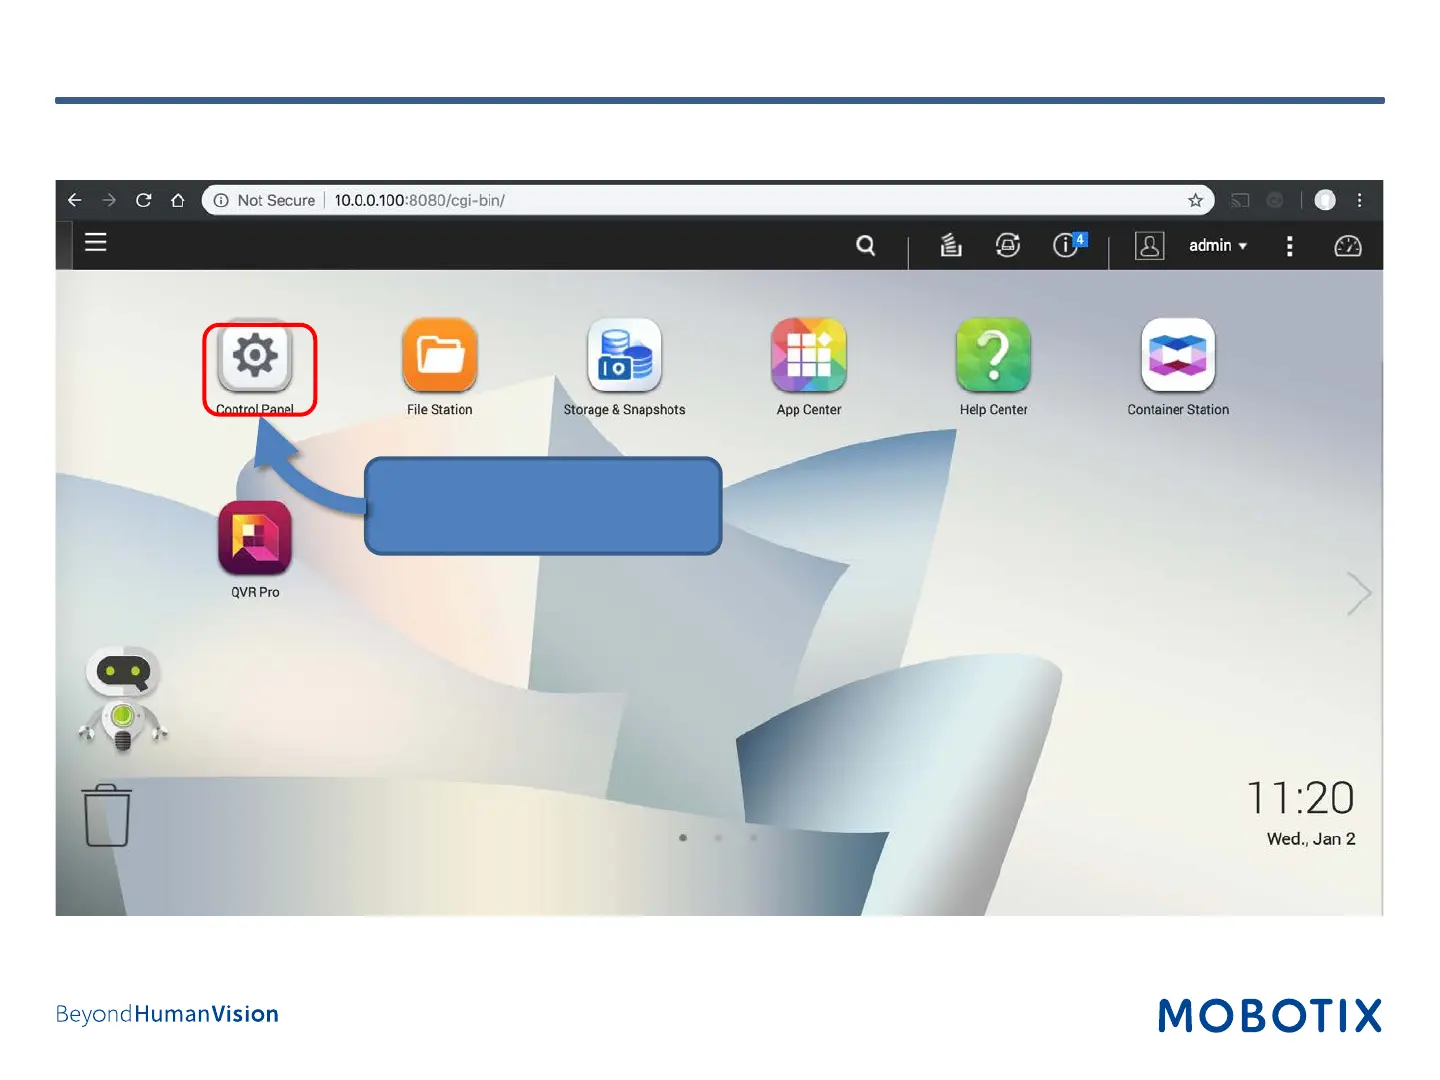Launch the QVR Pro app
The image size is (1440, 1080).
point(255,538)
